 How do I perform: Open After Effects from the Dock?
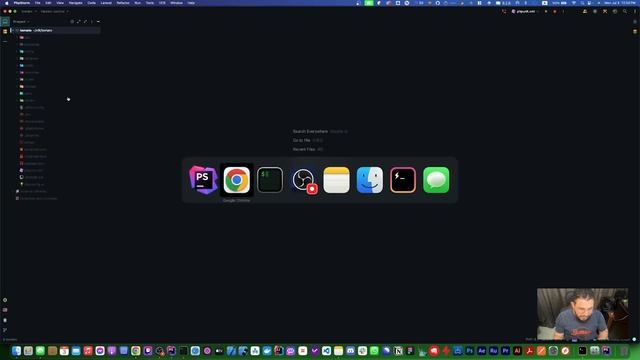(482, 351)
